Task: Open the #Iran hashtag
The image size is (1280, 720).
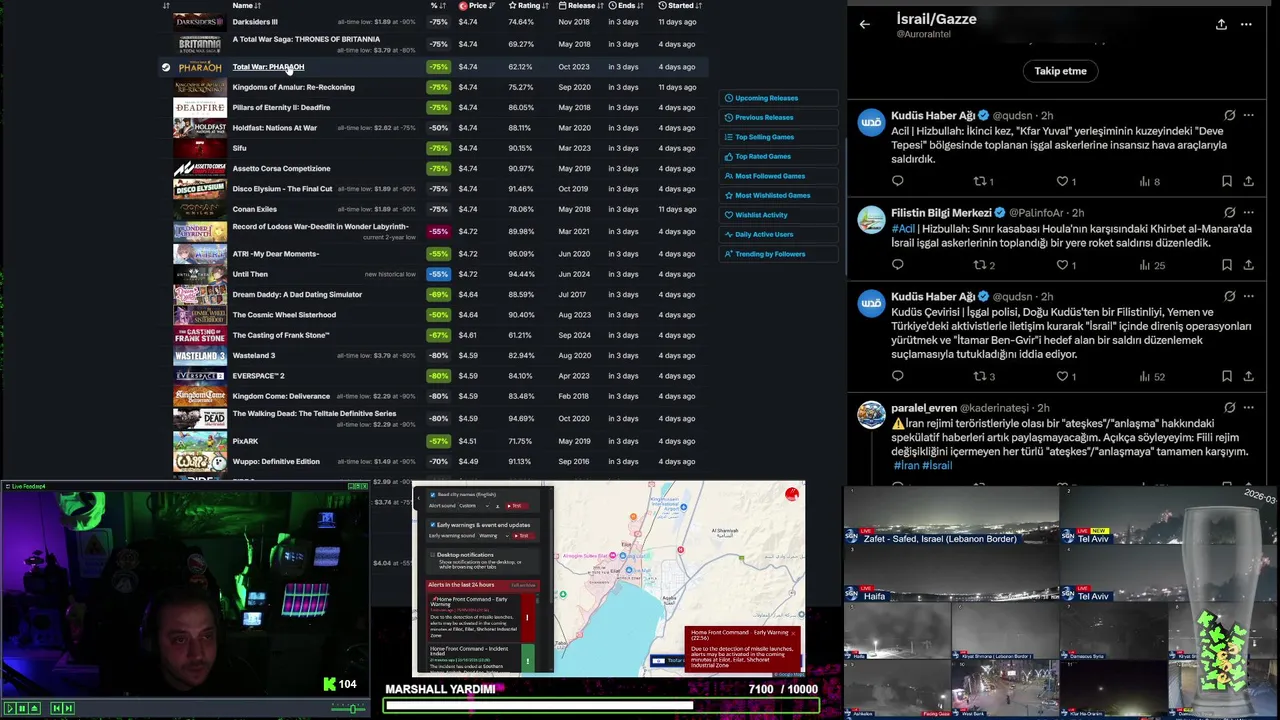Action: (x=905, y=465)
